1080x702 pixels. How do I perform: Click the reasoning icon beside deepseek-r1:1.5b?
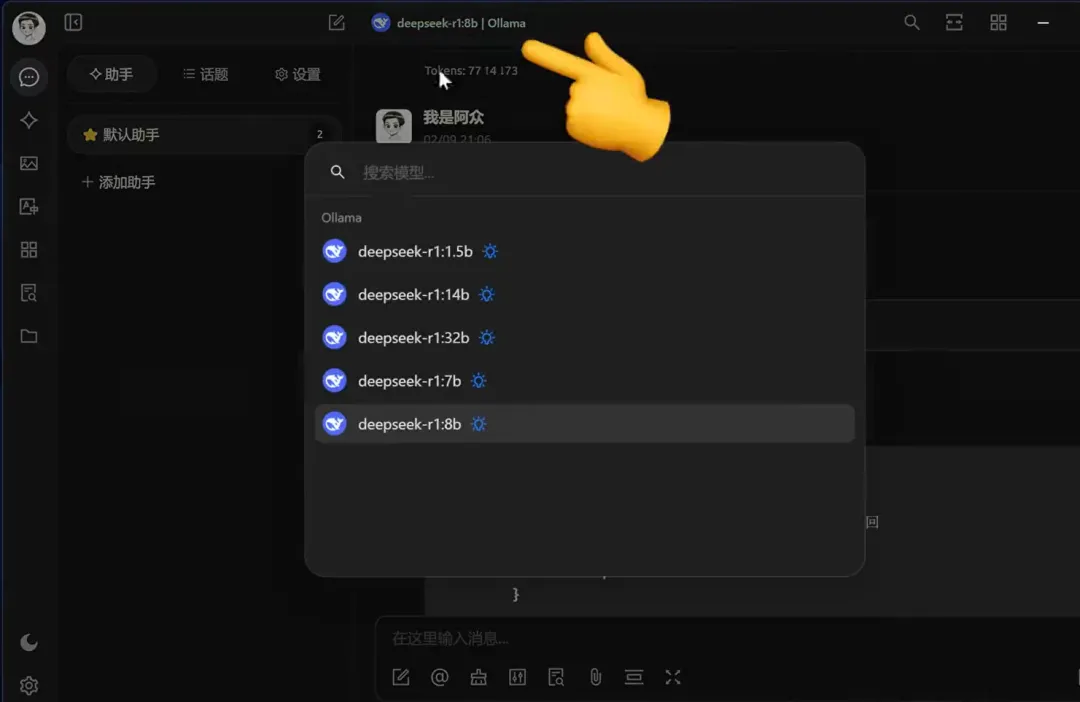[490, 251]
